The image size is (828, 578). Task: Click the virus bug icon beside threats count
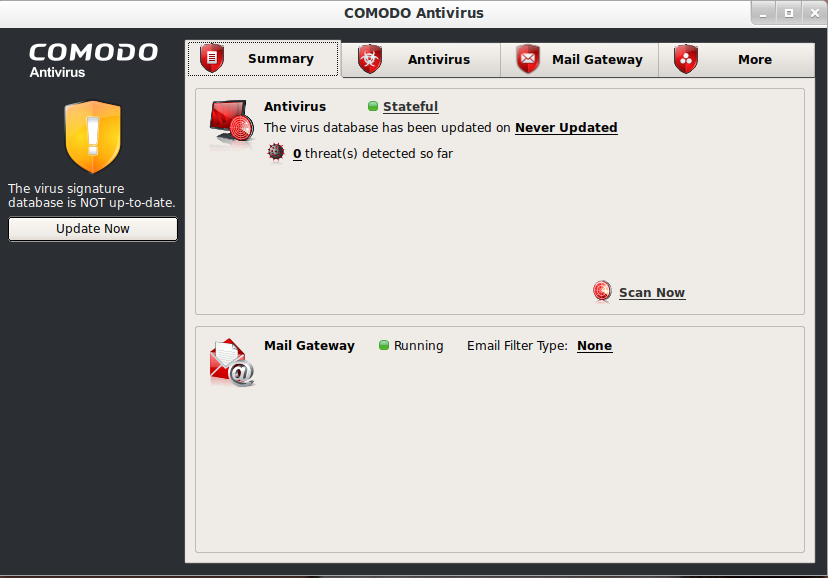276,153
